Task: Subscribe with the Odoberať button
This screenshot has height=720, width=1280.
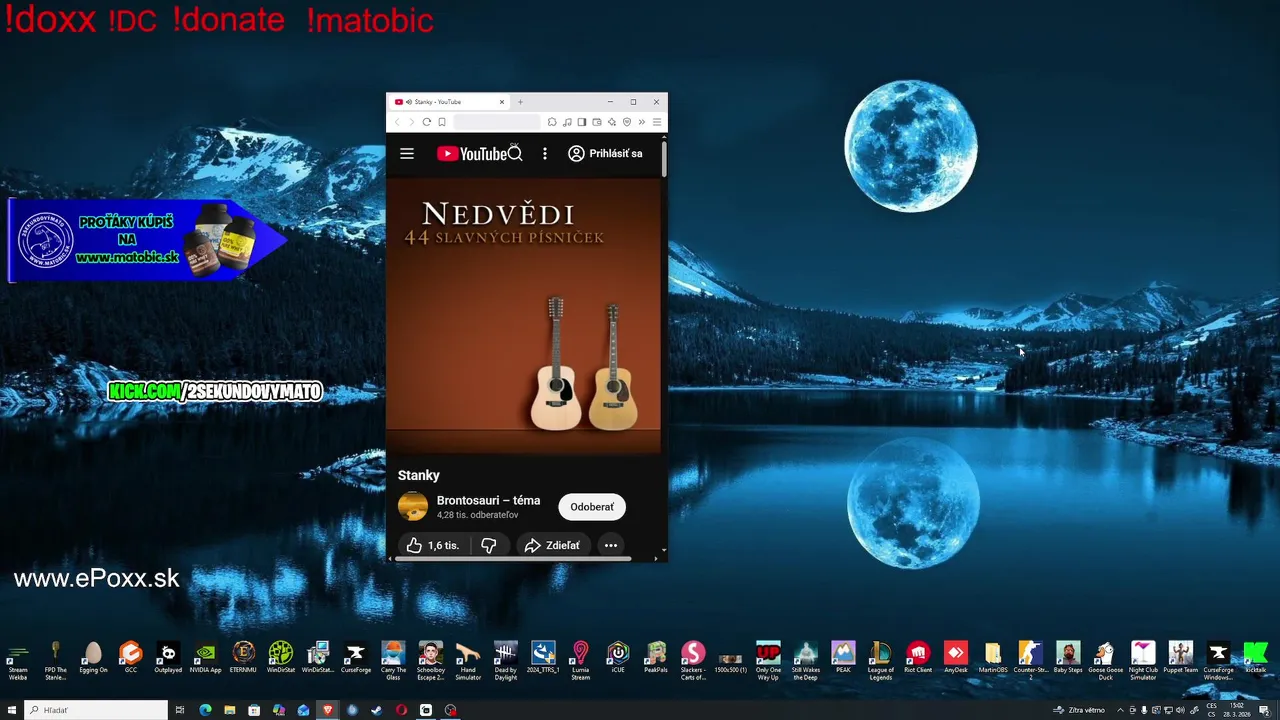Action: pos(592,507)
